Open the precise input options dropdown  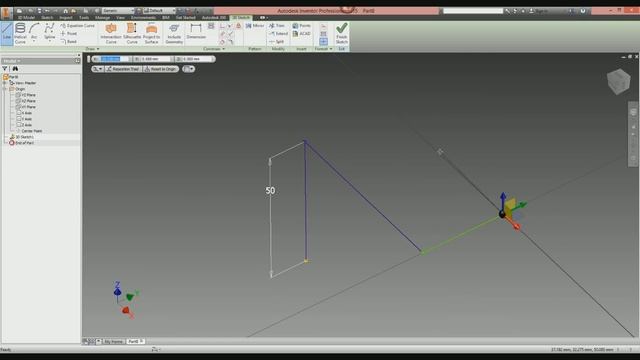pyautogui.click(x=189, y=69)
